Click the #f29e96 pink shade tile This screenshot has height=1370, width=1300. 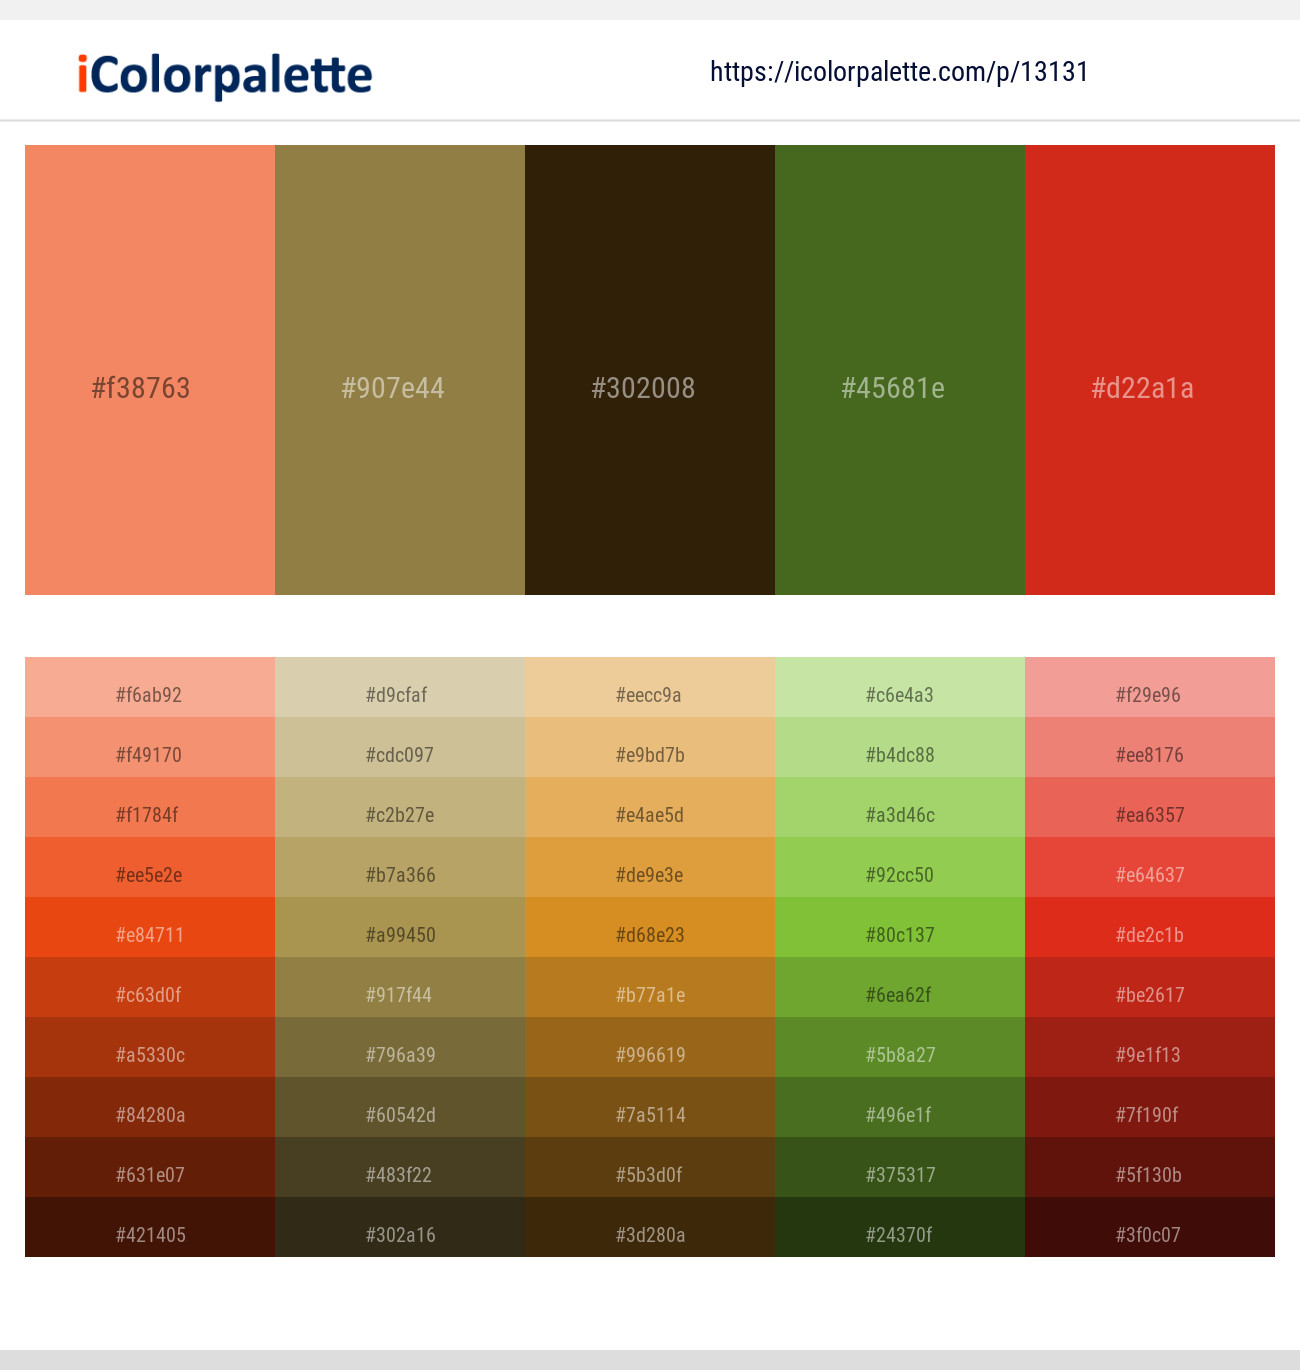pos(1148,695)
